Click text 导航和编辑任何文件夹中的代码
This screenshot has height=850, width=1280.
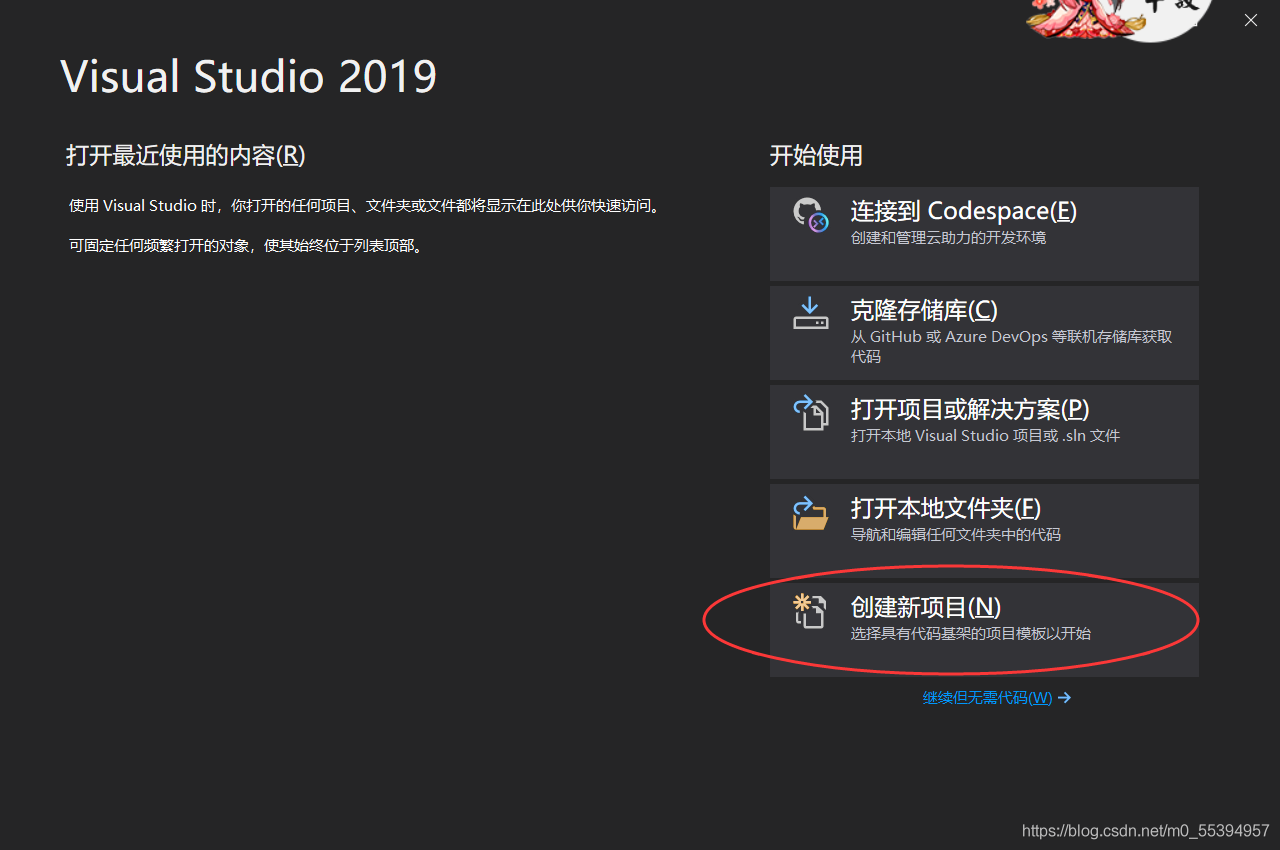[x=956, y=535]
